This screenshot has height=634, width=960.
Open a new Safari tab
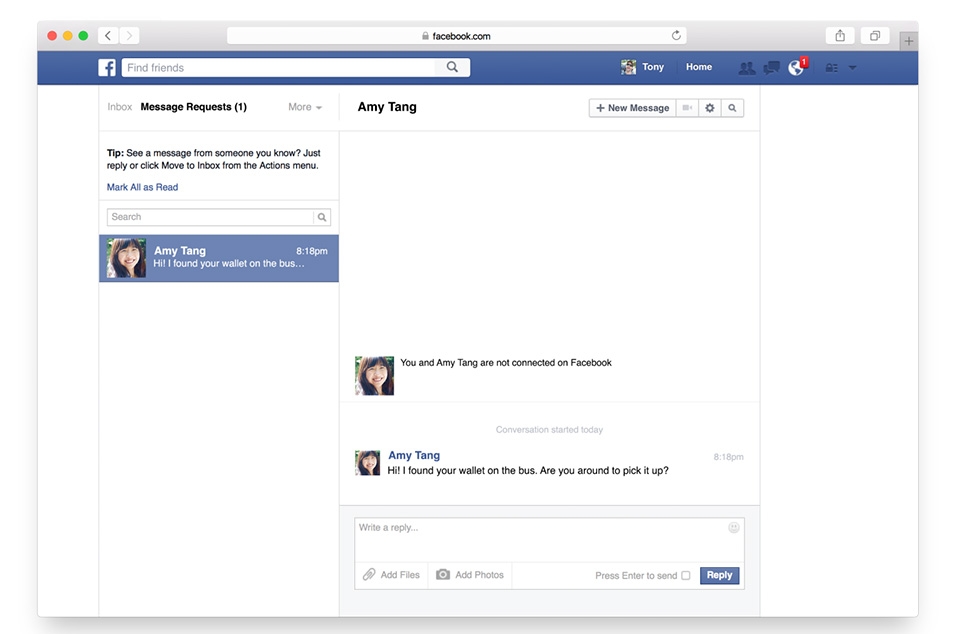click(909, 41)
